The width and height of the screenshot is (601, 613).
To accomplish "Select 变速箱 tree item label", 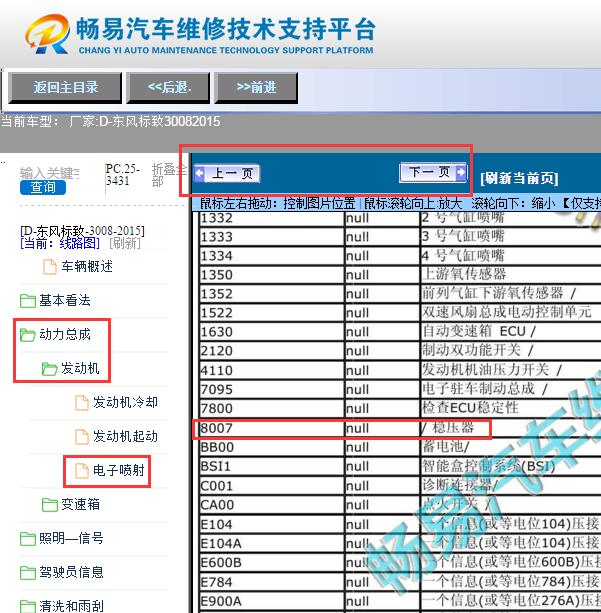I will tap(80, 505).
